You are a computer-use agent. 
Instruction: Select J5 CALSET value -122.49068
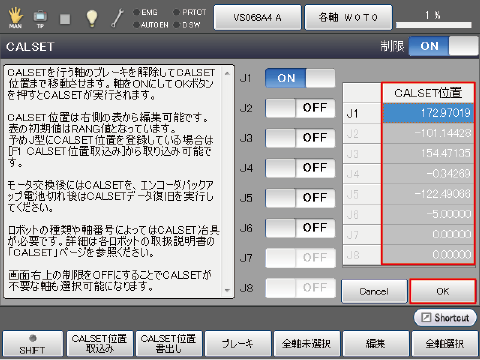pos(428,194)
